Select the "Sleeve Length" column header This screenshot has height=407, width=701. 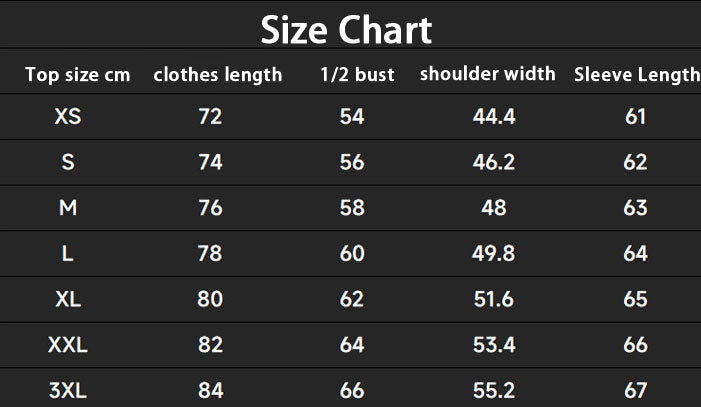pyautogui.click(x=636, y=75)
